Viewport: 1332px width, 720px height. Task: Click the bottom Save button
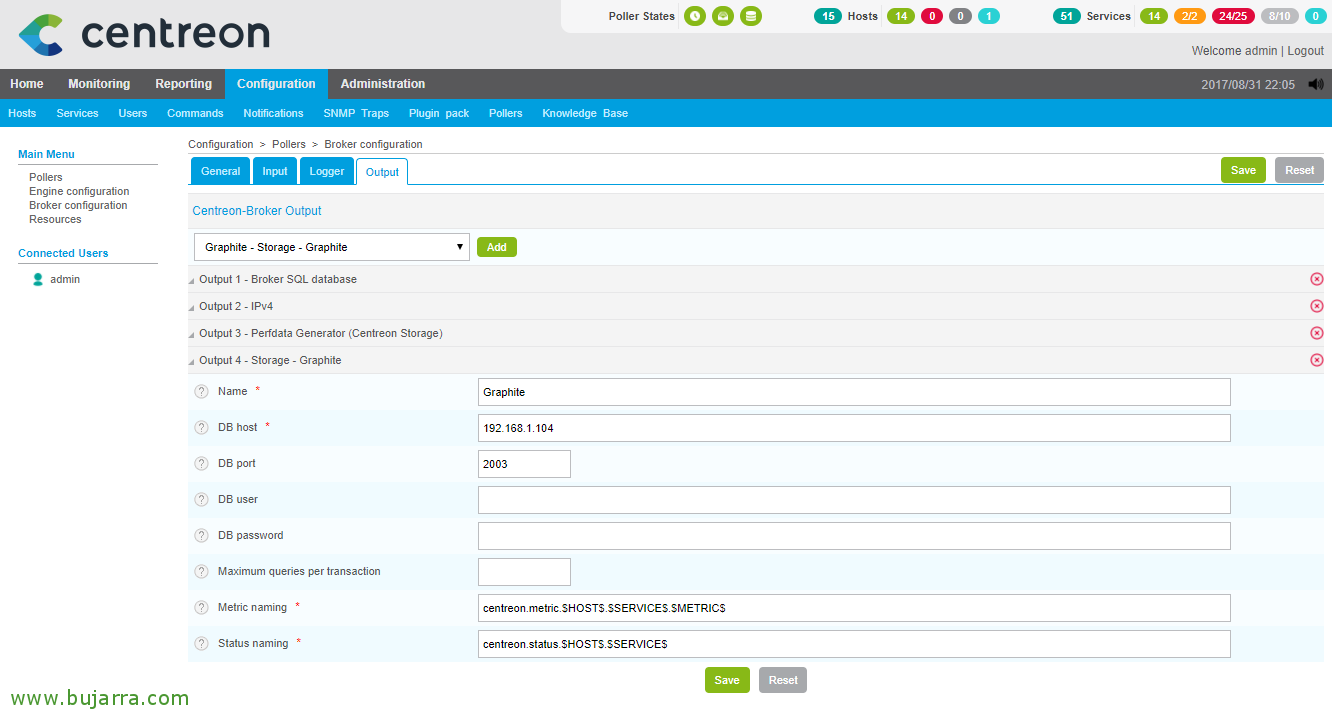727,680
